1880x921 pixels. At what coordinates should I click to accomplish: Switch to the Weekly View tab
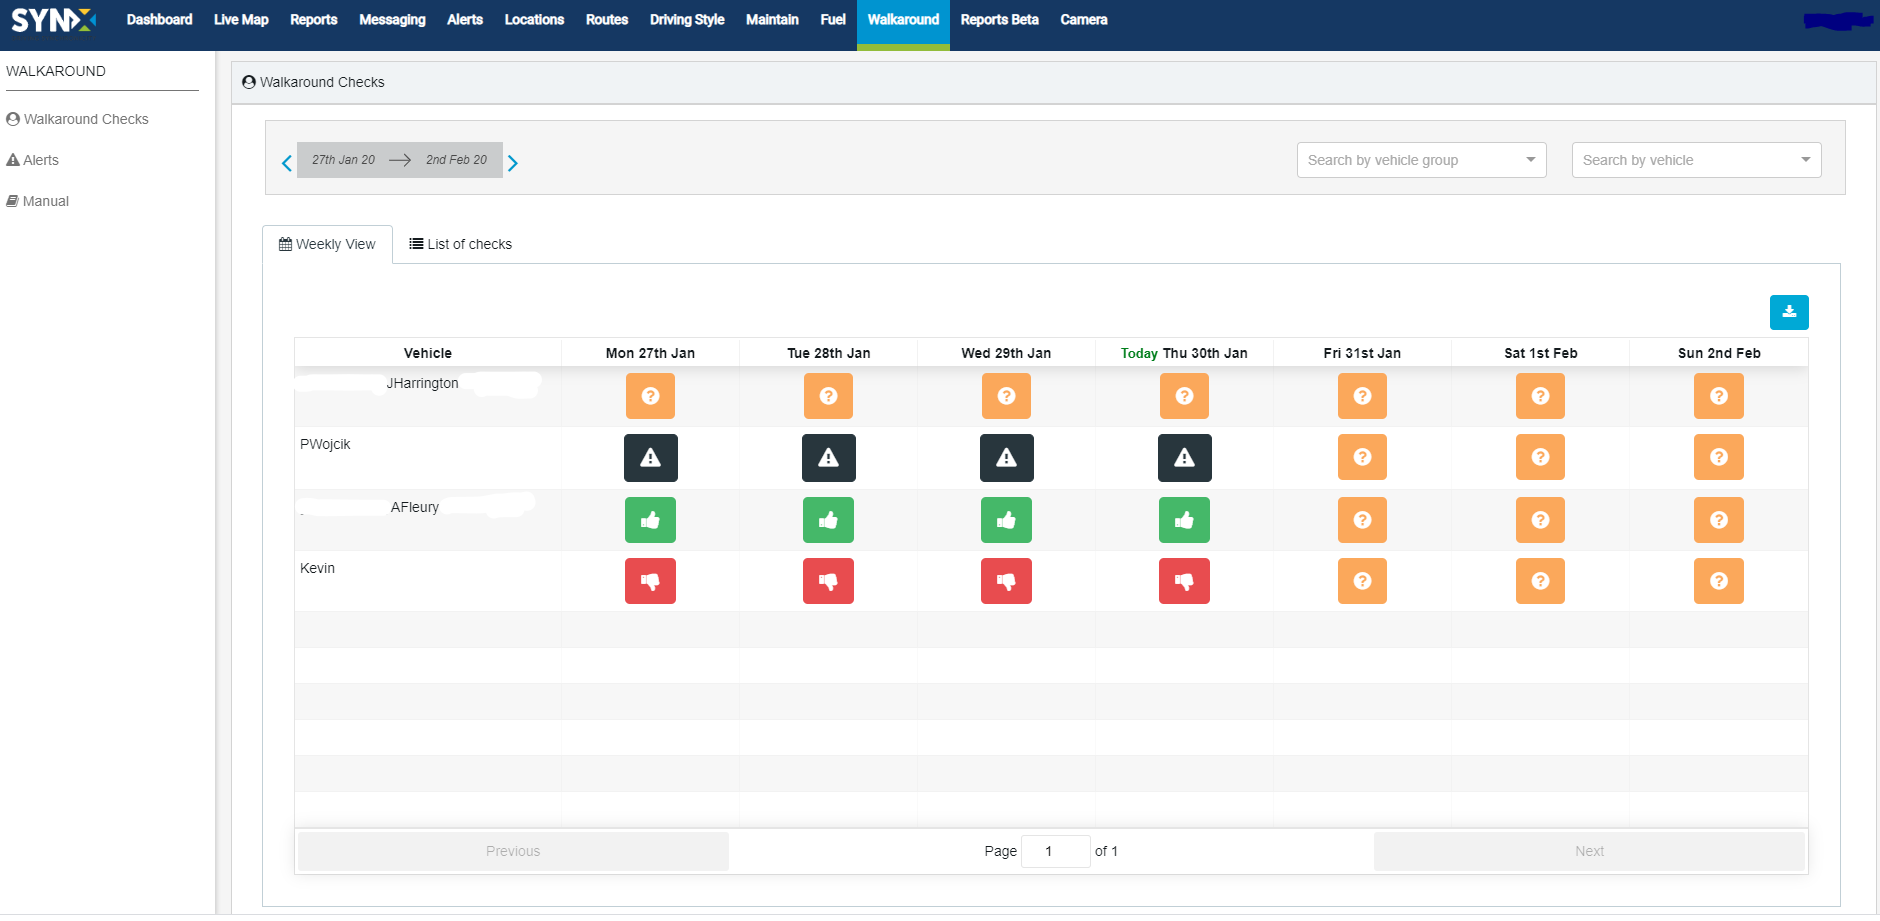327,244
